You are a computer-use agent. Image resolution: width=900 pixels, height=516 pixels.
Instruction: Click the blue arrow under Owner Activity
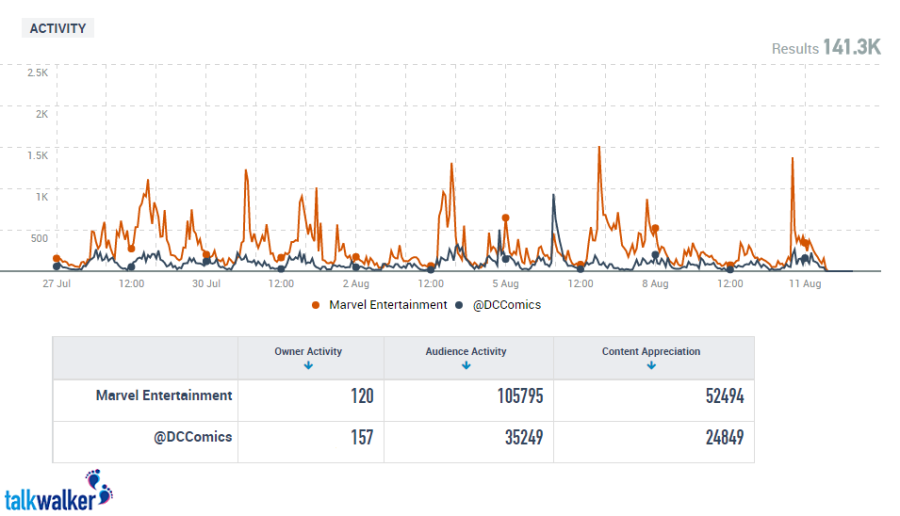pyautogui.click(x=308, y=366)
